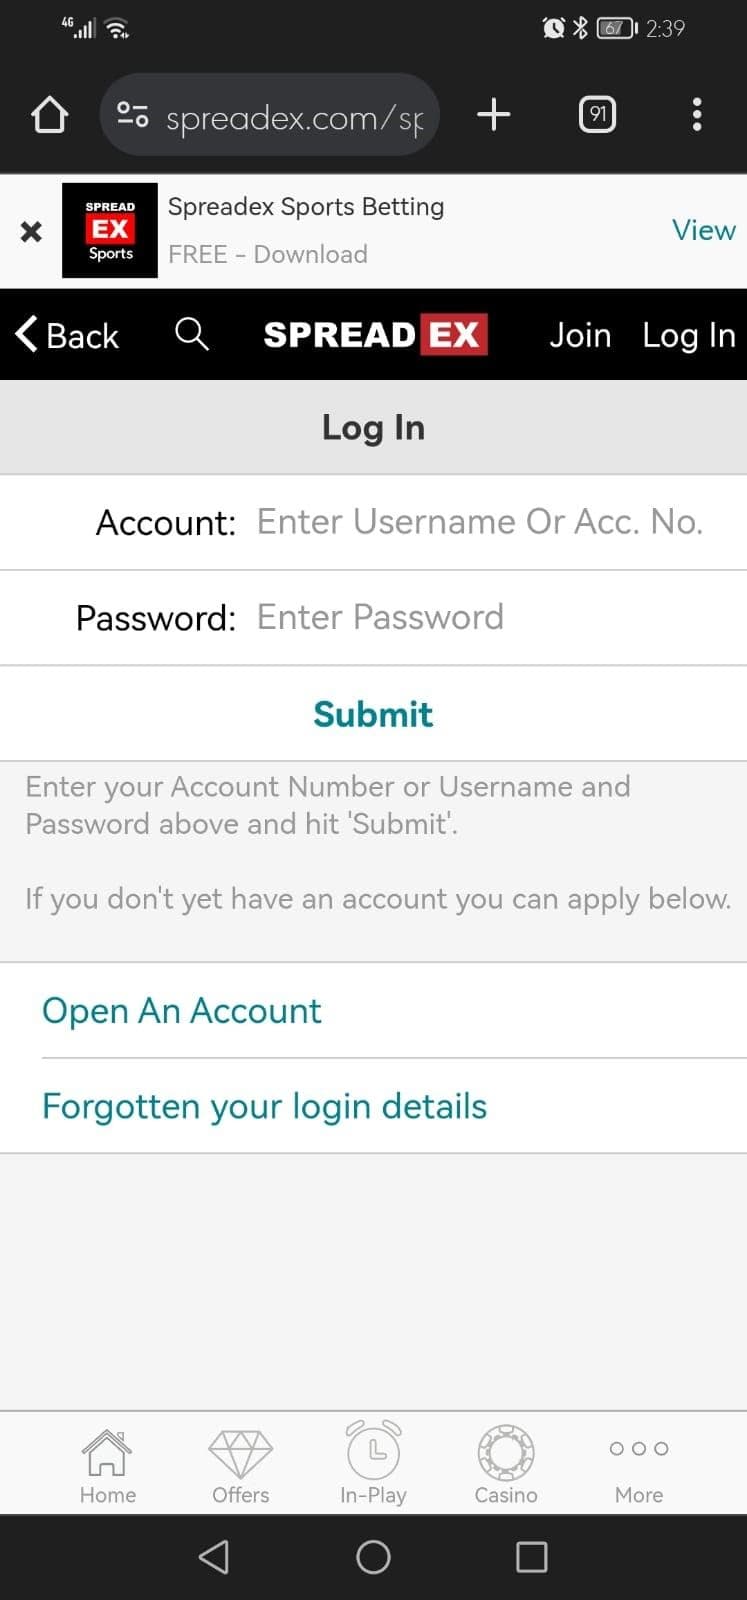Tap the Spreadex Sports app banner icon
This screenshot has width=747, height=1600.
coord(110,230)
